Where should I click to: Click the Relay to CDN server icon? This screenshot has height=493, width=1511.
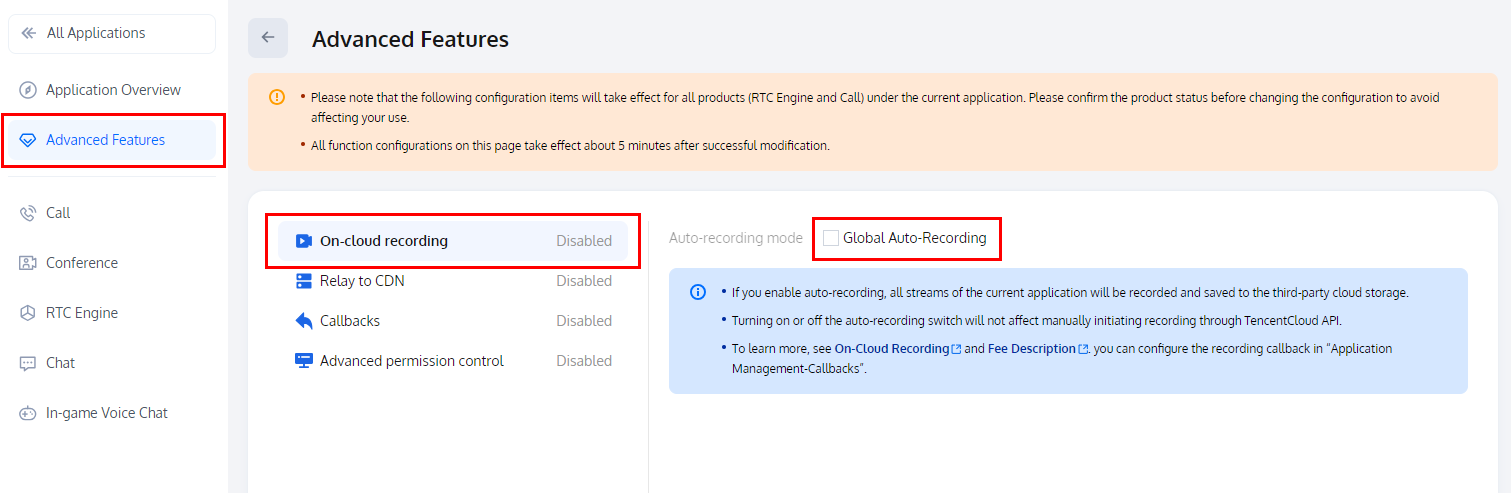pyautogui.click(x=304, y=281)
